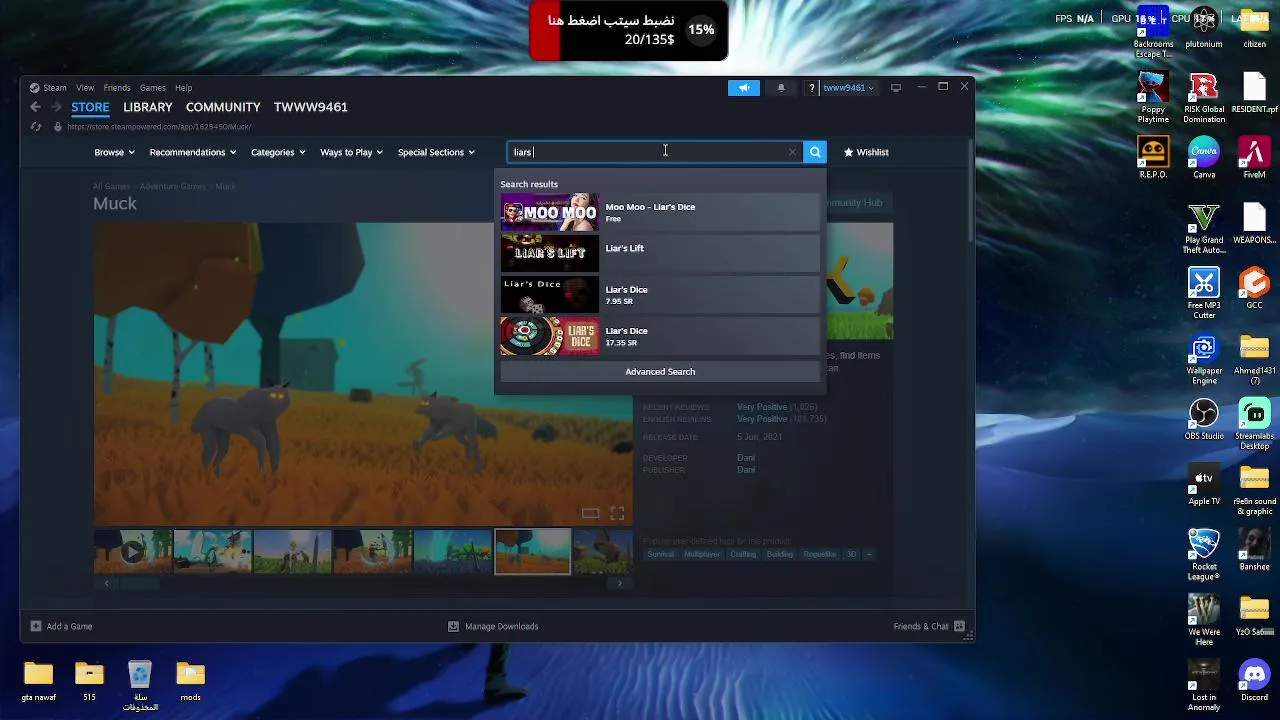Expand the Ways to Play dropdown
Image resolution: width=1280 pixels, height=720 pixels.
pos(351,152)
